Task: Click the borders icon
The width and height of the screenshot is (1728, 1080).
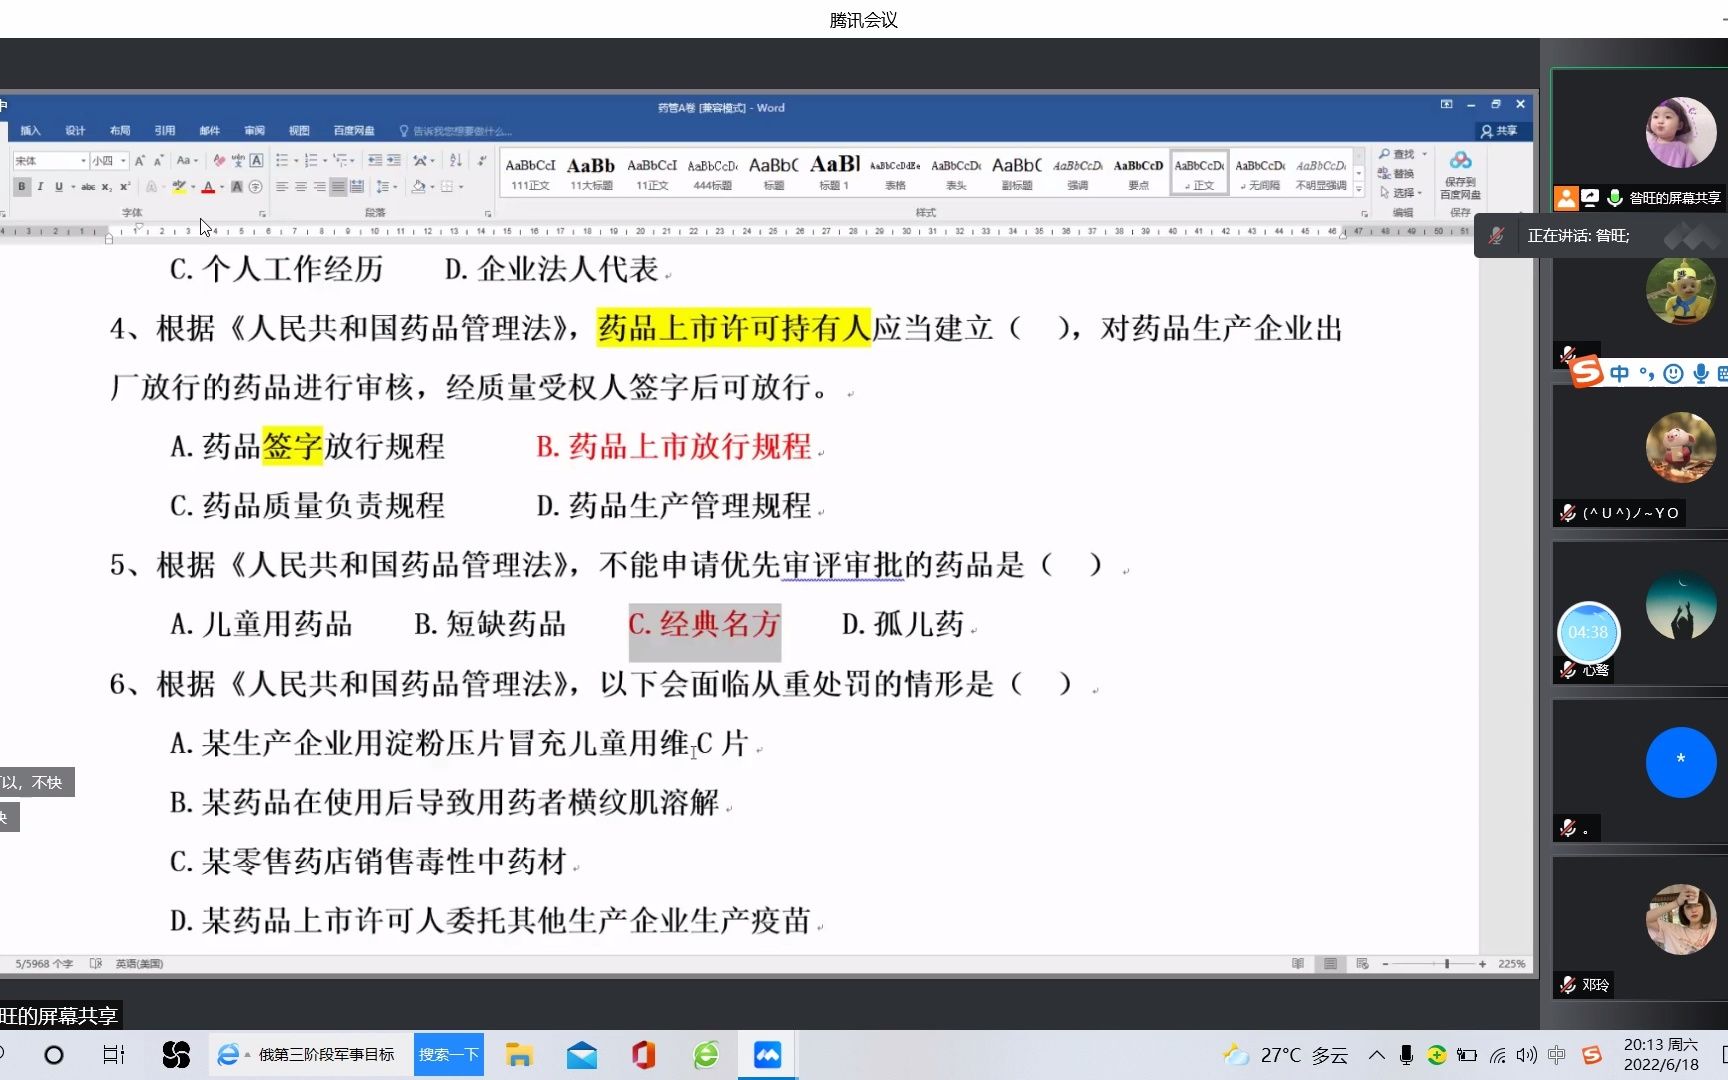Action: coord(447,187)
